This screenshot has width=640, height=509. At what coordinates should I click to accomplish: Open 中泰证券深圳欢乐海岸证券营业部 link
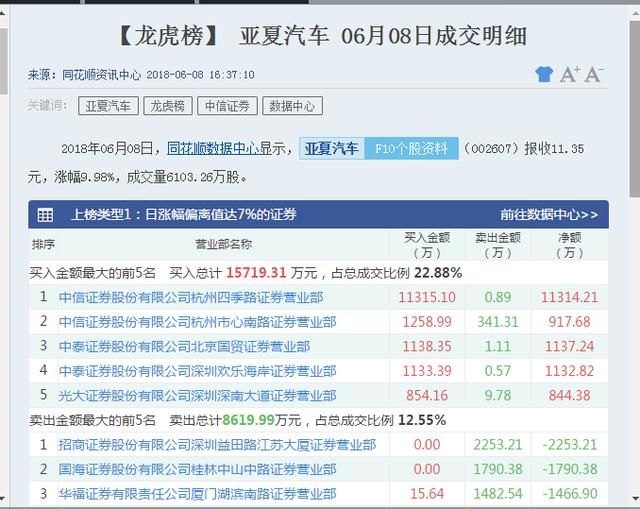198,371
